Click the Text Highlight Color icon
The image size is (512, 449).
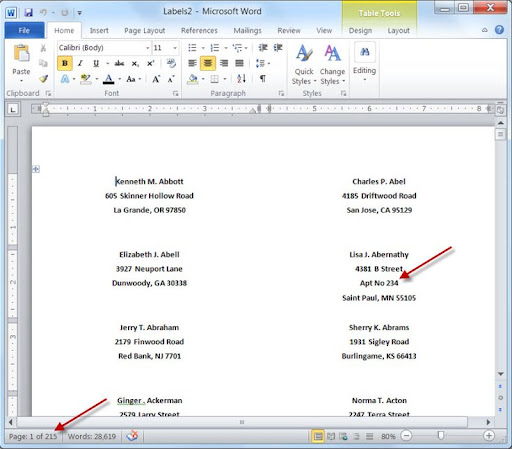coord(86,79)
